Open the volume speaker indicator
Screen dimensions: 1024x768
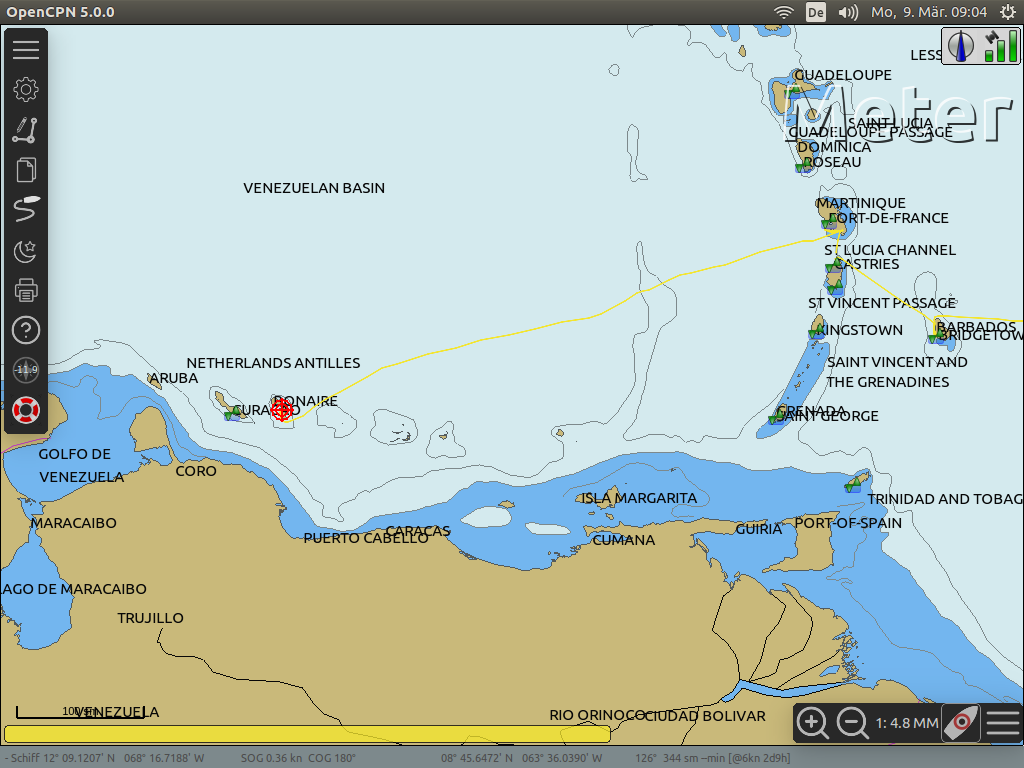(x=848, y=12)
